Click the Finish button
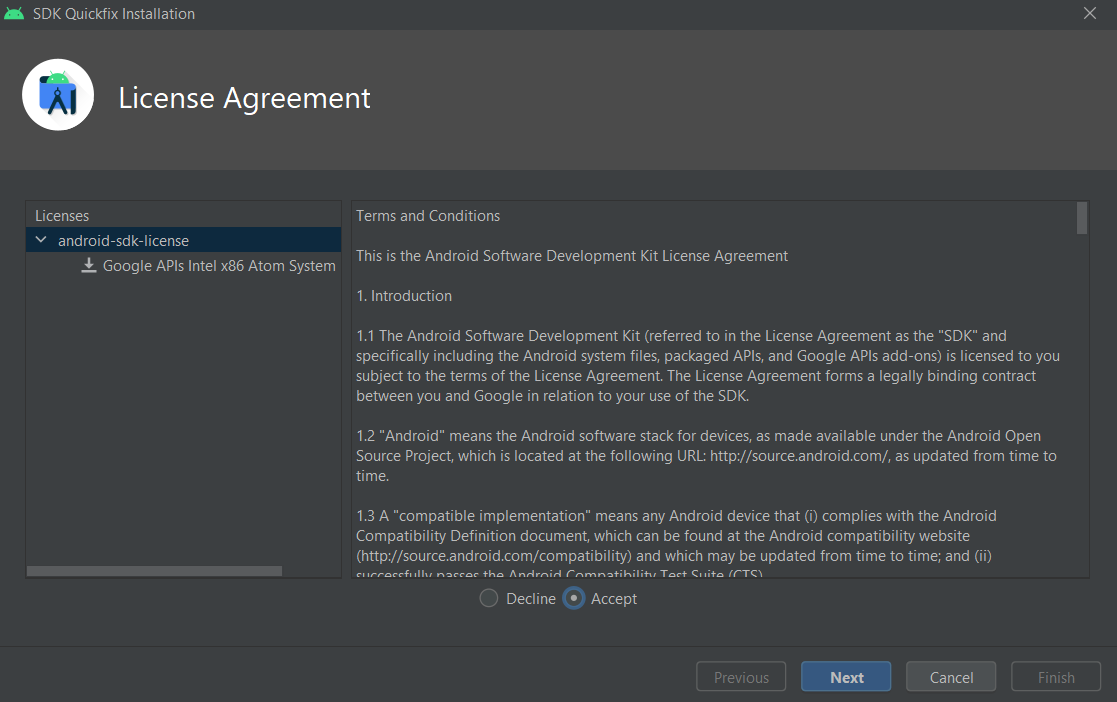 (1056, 676)
